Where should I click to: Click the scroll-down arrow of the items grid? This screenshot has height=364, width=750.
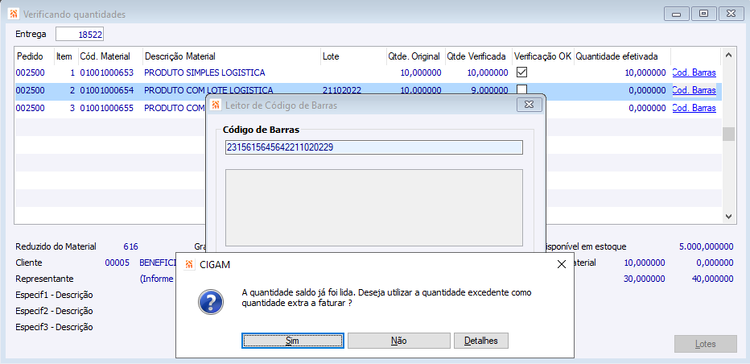(728, 217)
